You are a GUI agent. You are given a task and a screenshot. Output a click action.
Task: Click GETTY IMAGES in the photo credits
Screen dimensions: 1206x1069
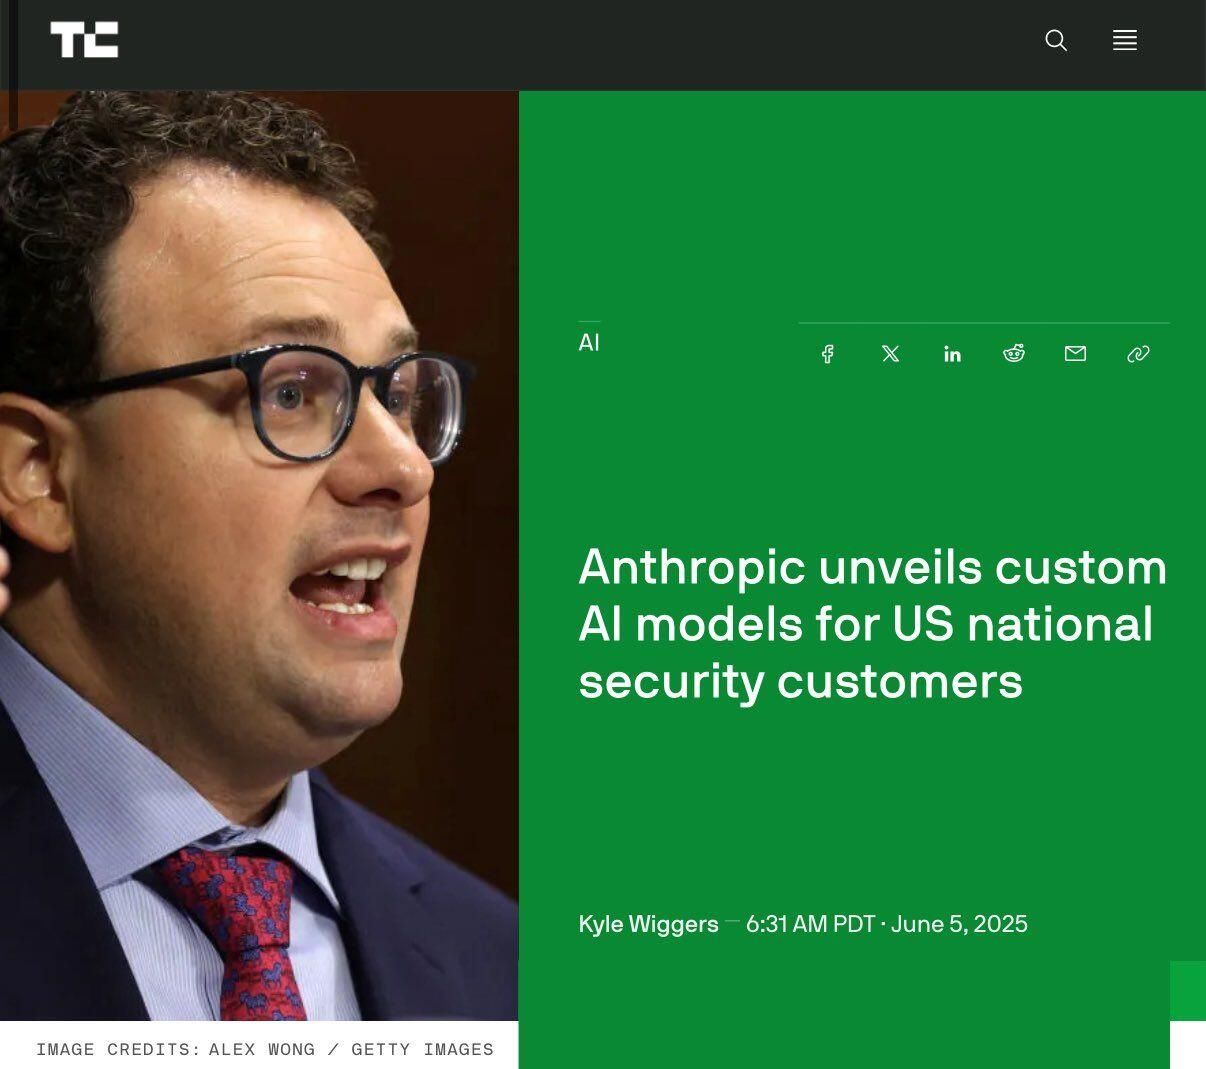point(422,1049)
